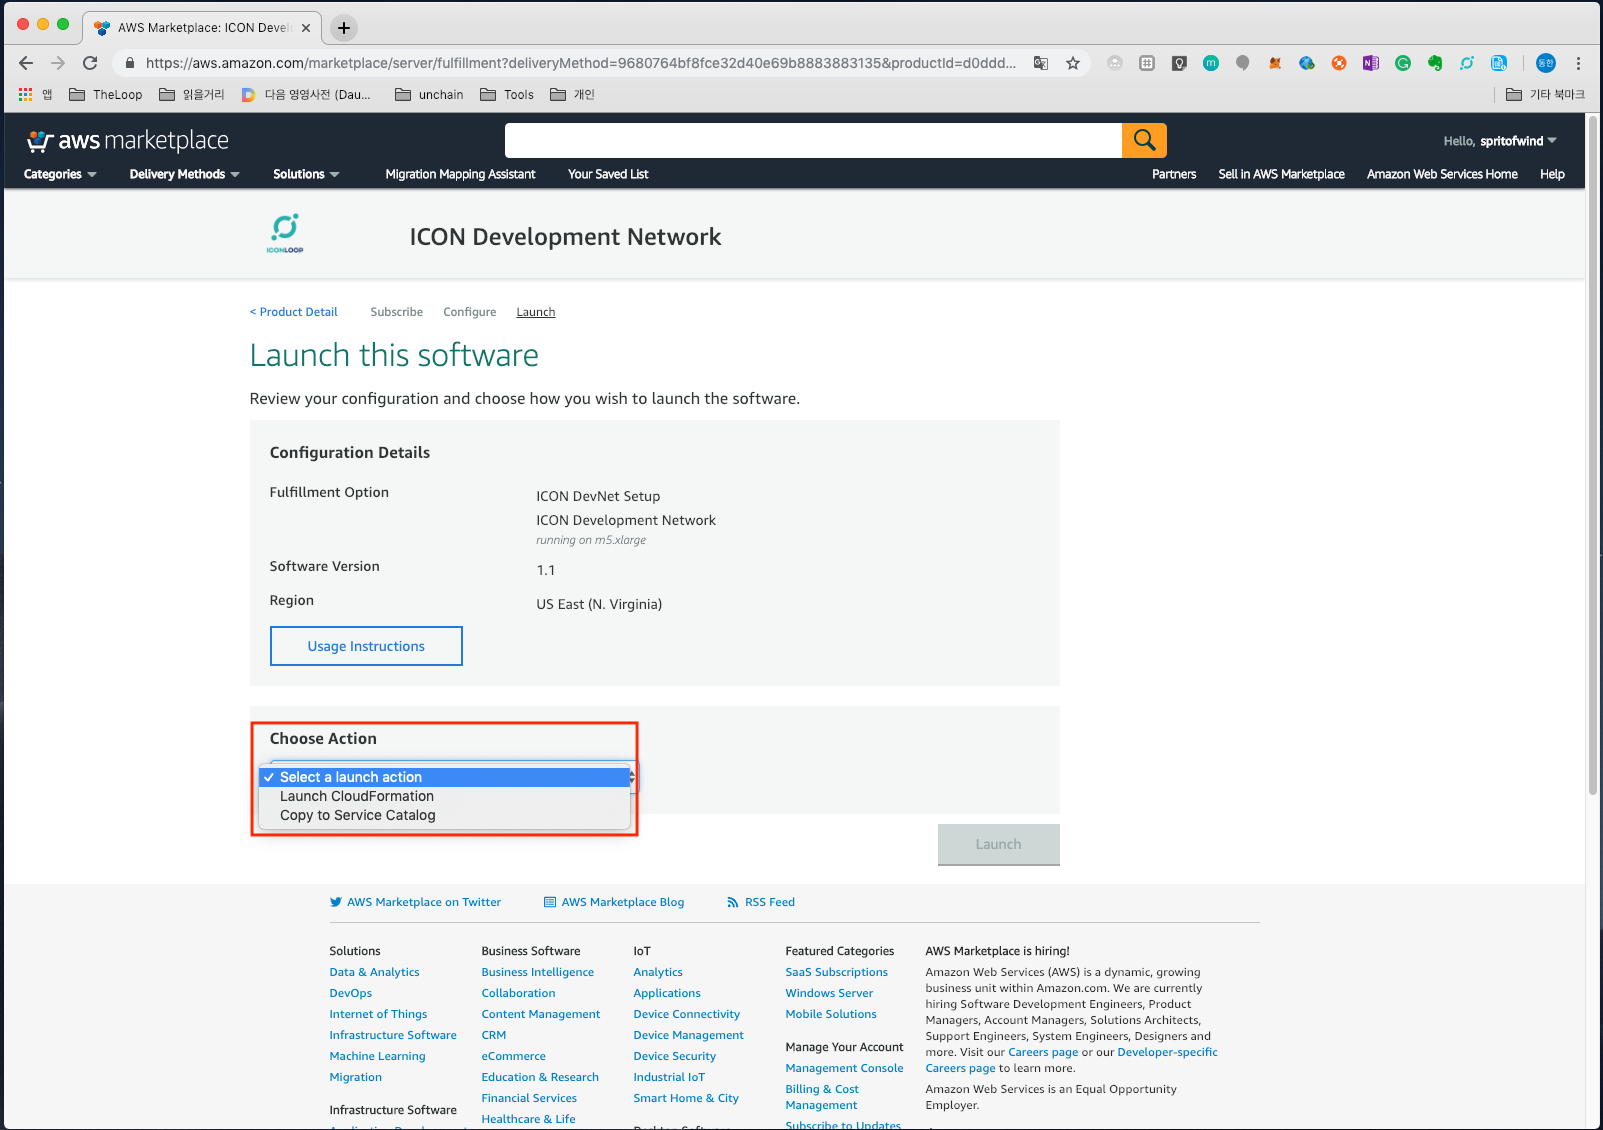The width and height of the screenshot is (1603, 1130).
Task: Click the orange search magnifier button
Action: tap(1144, 140)
